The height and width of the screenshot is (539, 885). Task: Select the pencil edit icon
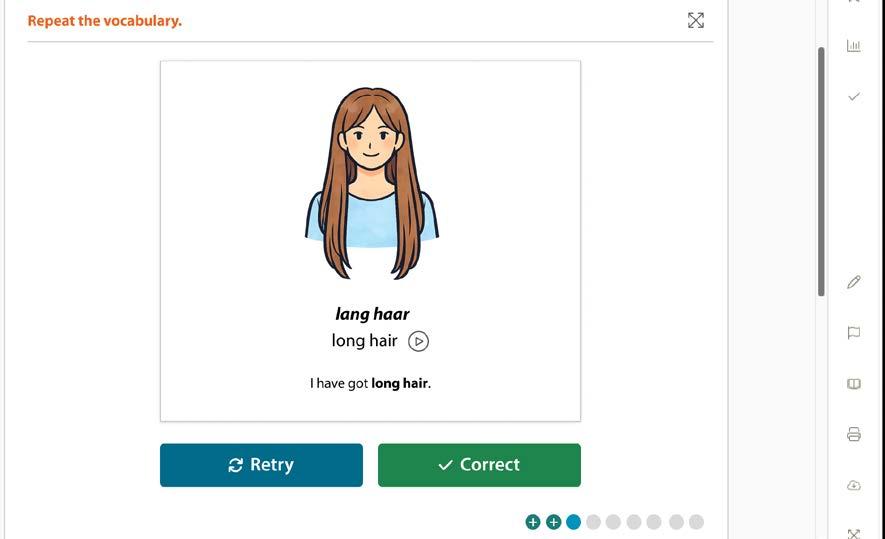point(853,282)
